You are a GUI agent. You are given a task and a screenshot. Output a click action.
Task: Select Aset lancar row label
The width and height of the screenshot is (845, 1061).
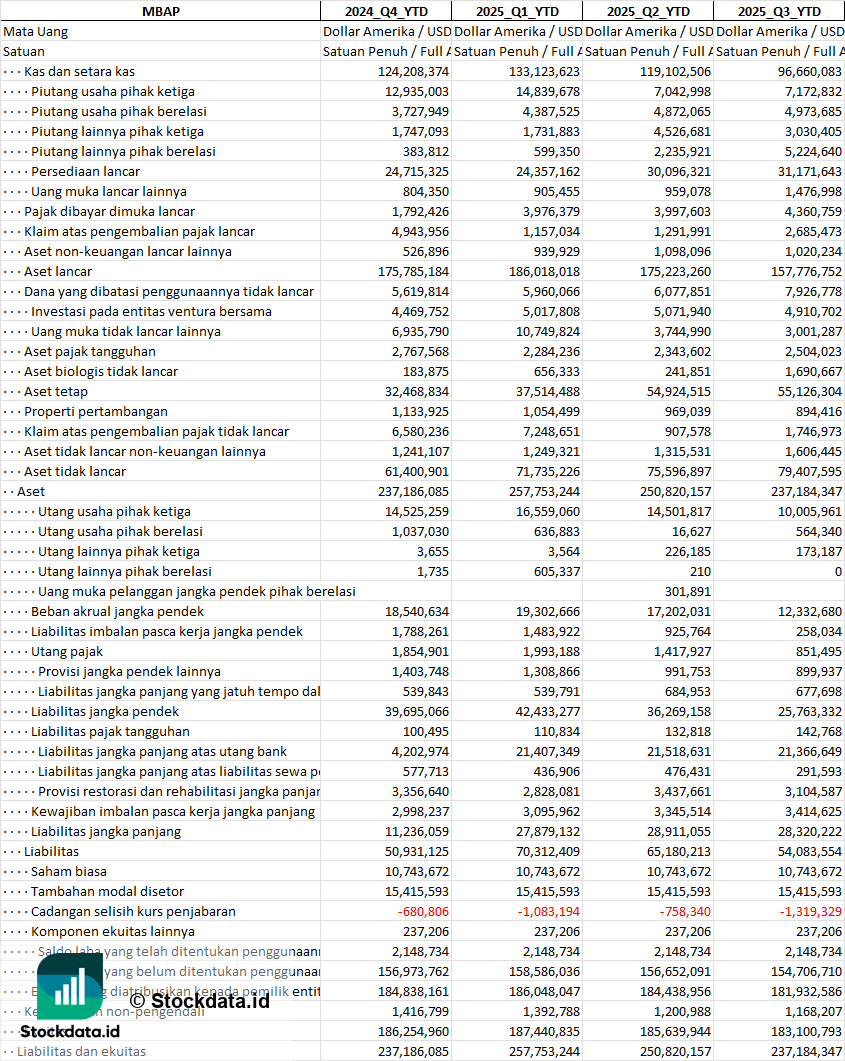[x=58, y=271]
